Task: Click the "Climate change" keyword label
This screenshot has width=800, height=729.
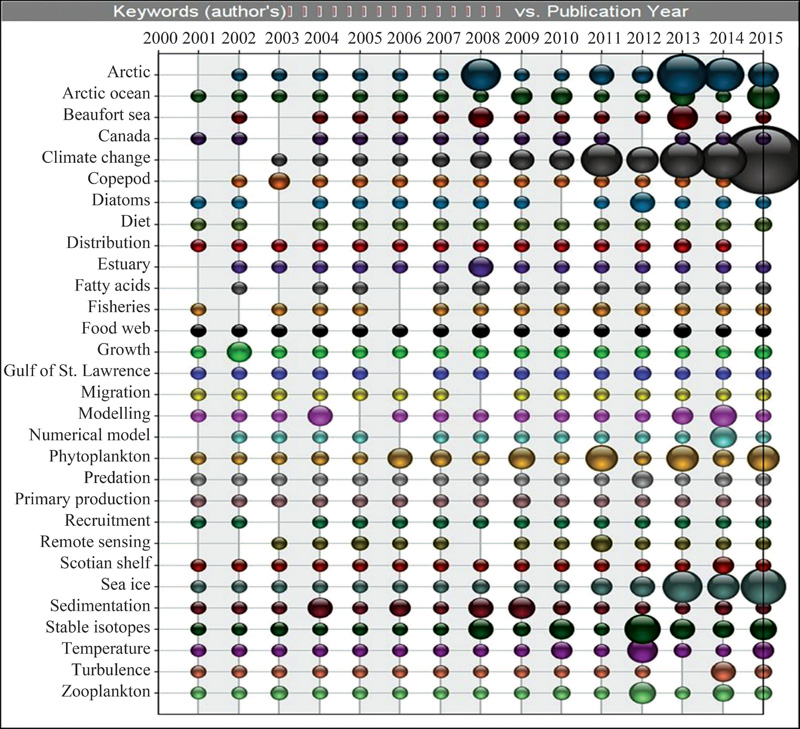Action: point(96,158)
